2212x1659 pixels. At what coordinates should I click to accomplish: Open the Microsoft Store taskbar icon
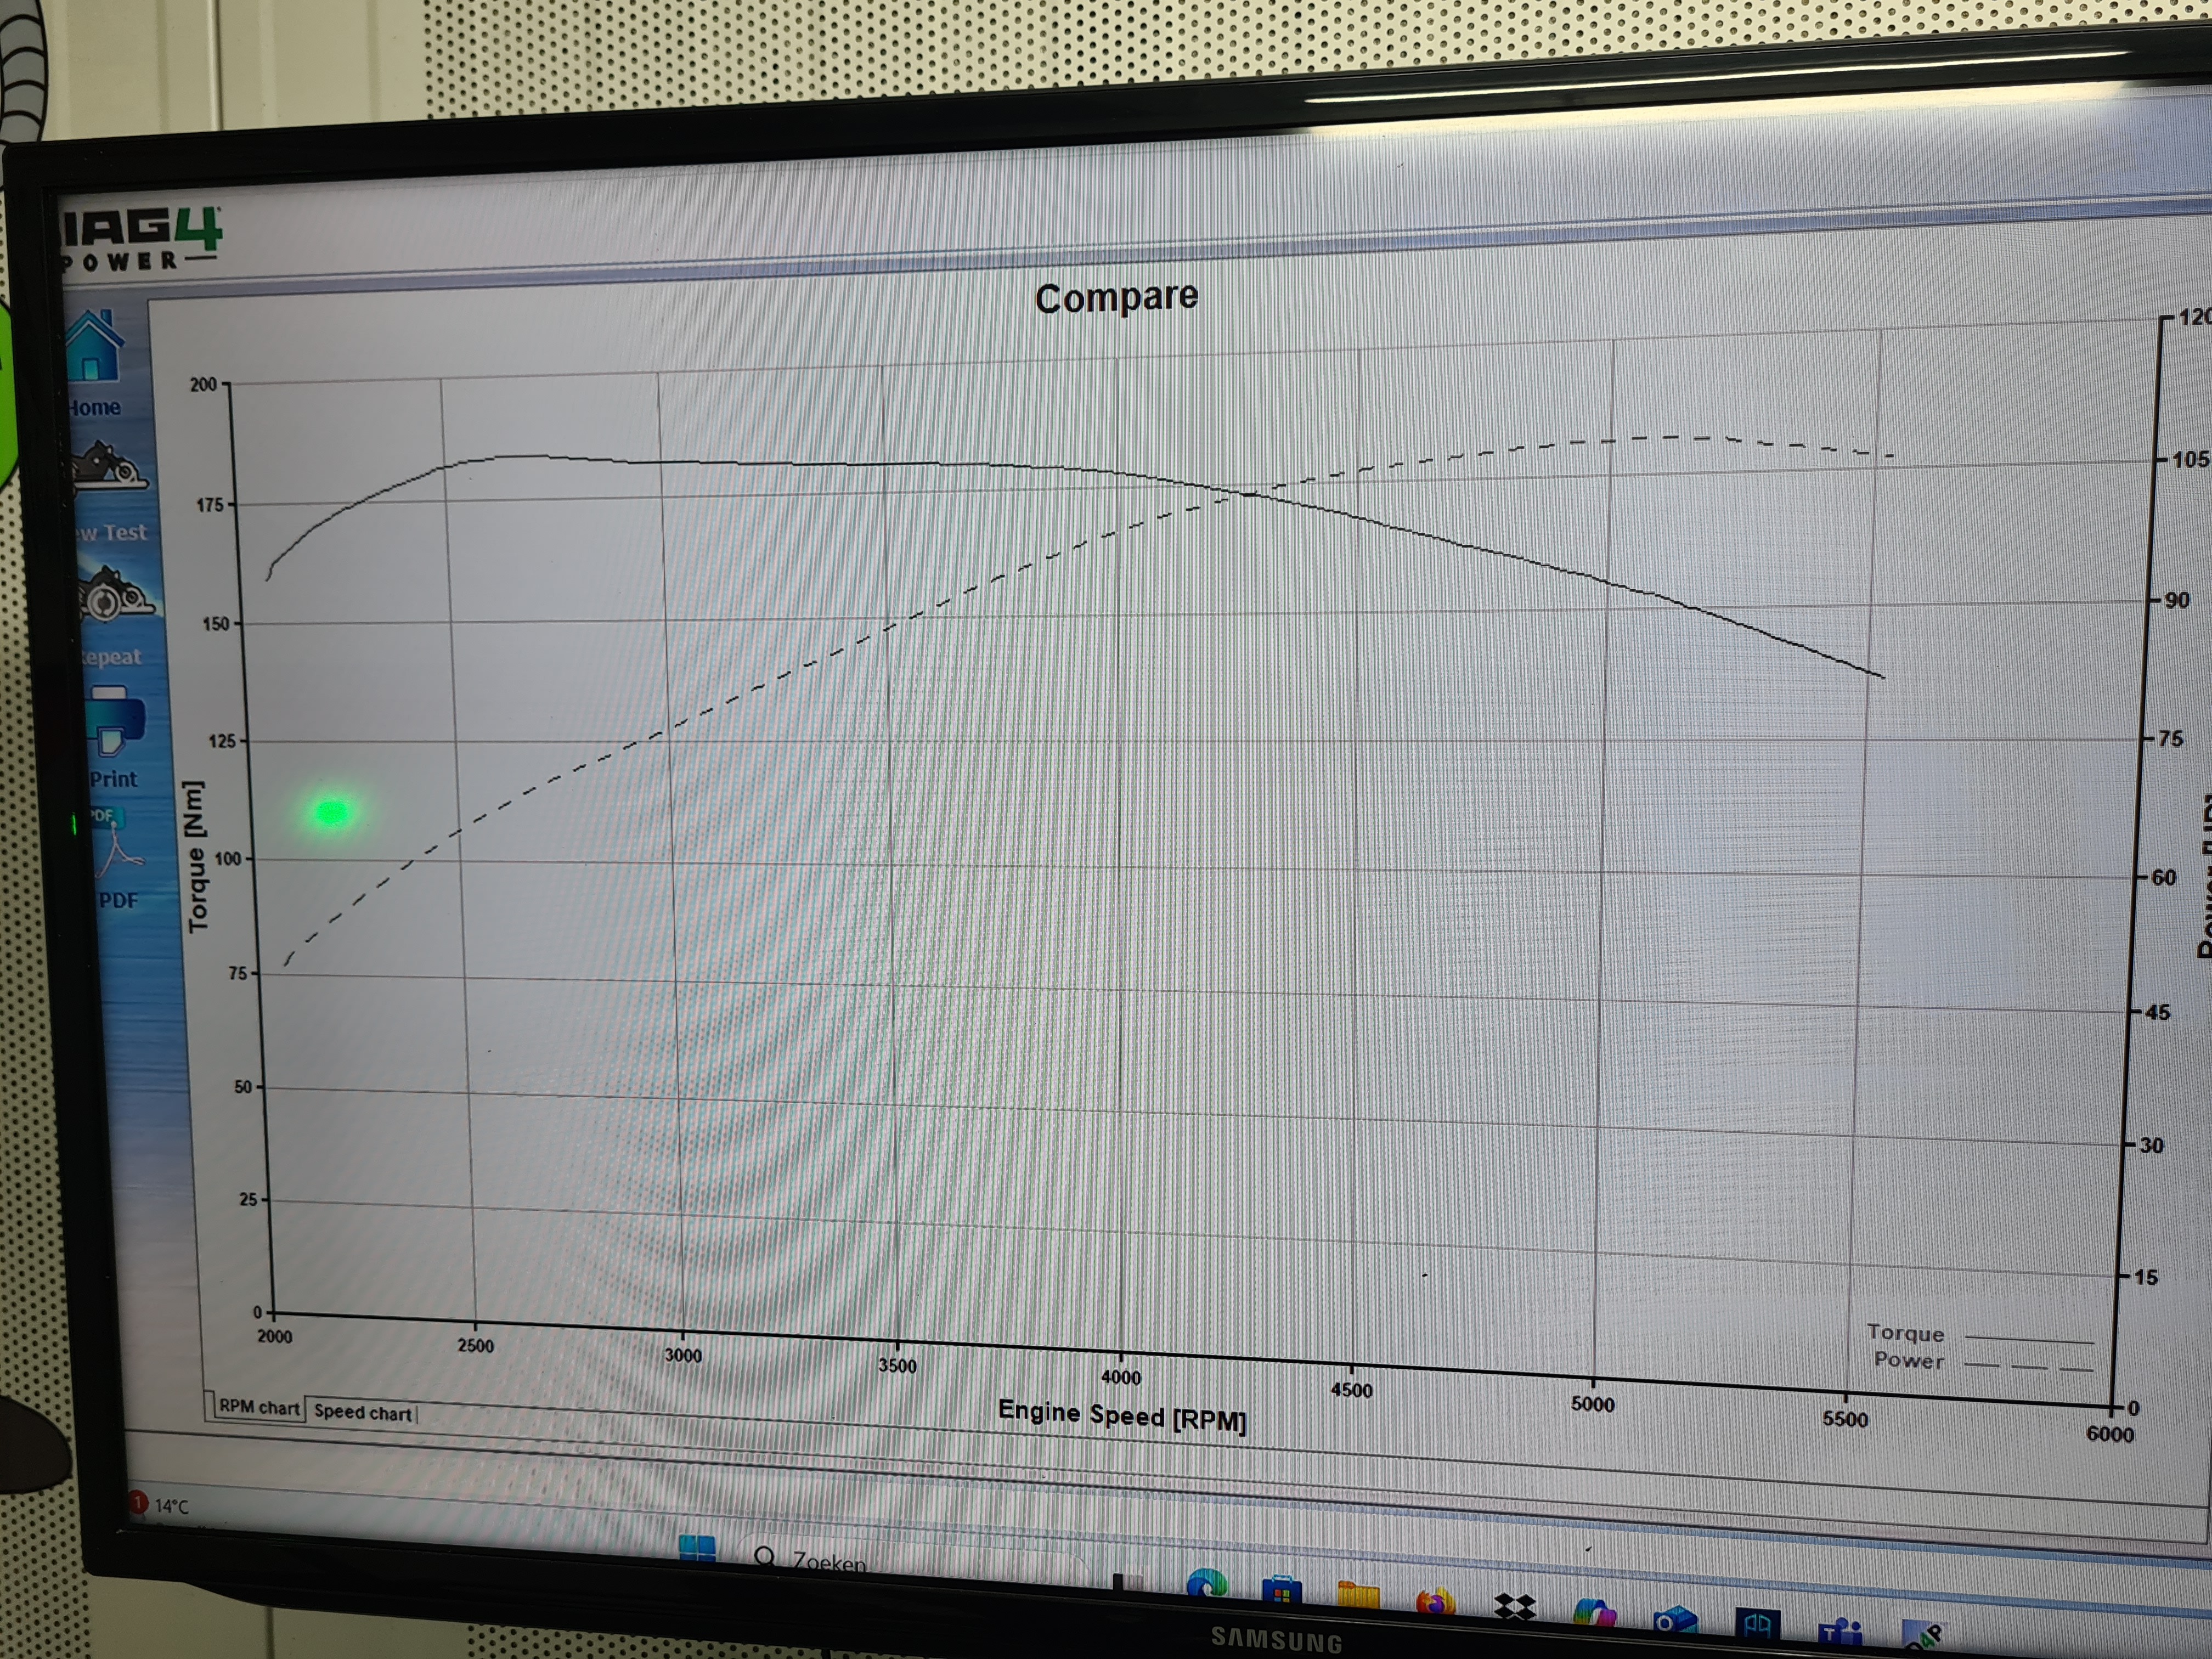(1281, 1590)
